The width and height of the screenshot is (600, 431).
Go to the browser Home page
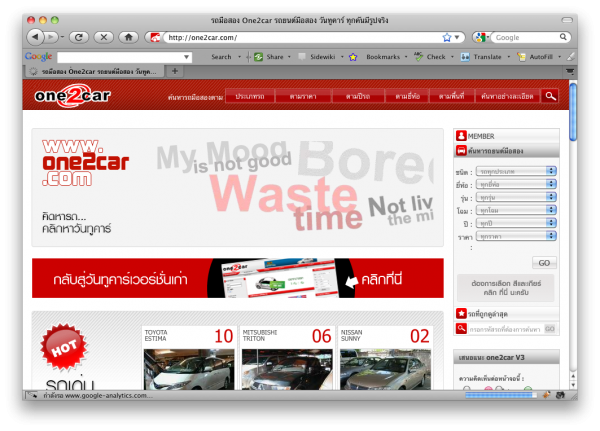129,37
